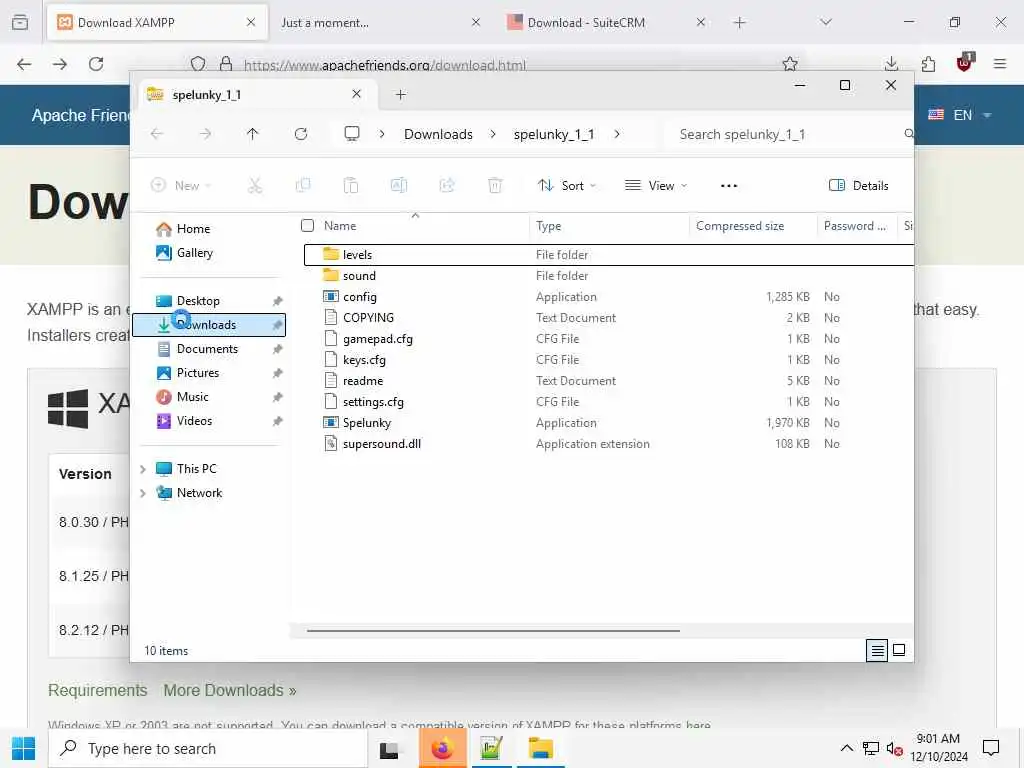Open the Windows Start button
1024x768 pixels.
(24, 748)
